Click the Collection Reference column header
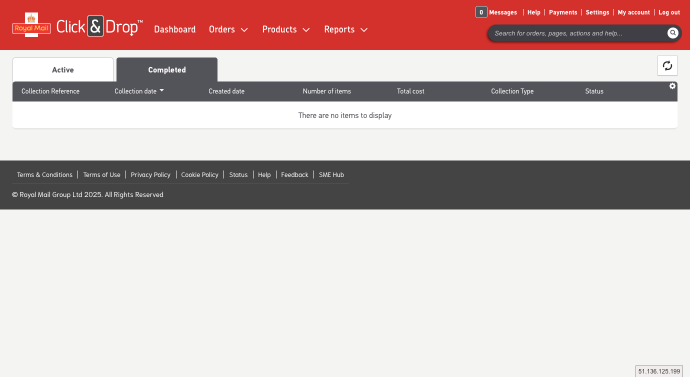The image size is (690, 377). [51, 91]
